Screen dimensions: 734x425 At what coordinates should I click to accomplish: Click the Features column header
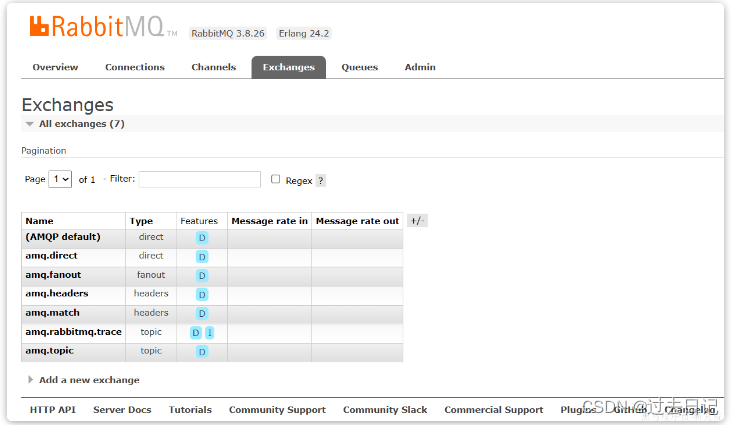[199, 221]
